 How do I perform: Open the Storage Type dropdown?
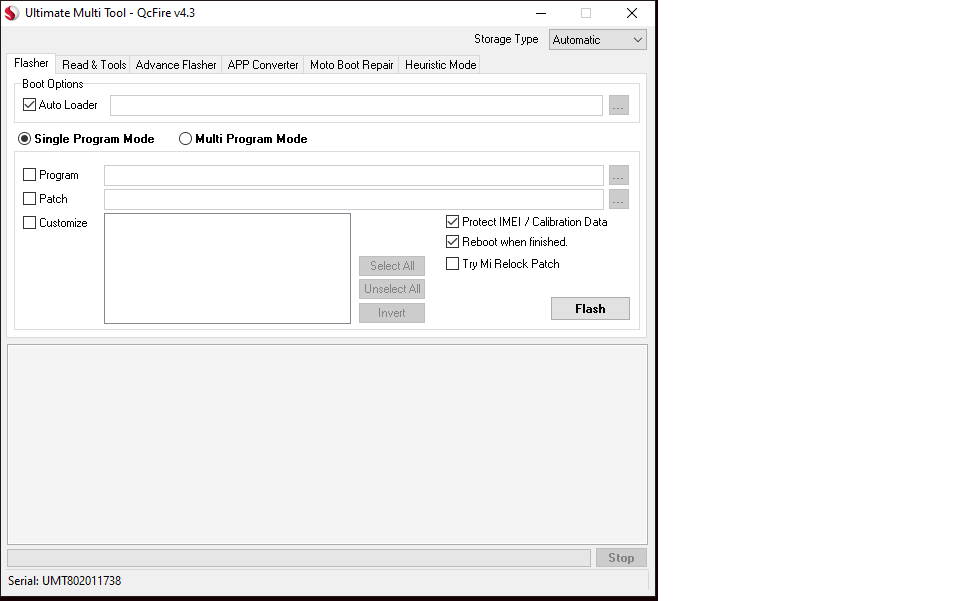click(x=597, y=40)
